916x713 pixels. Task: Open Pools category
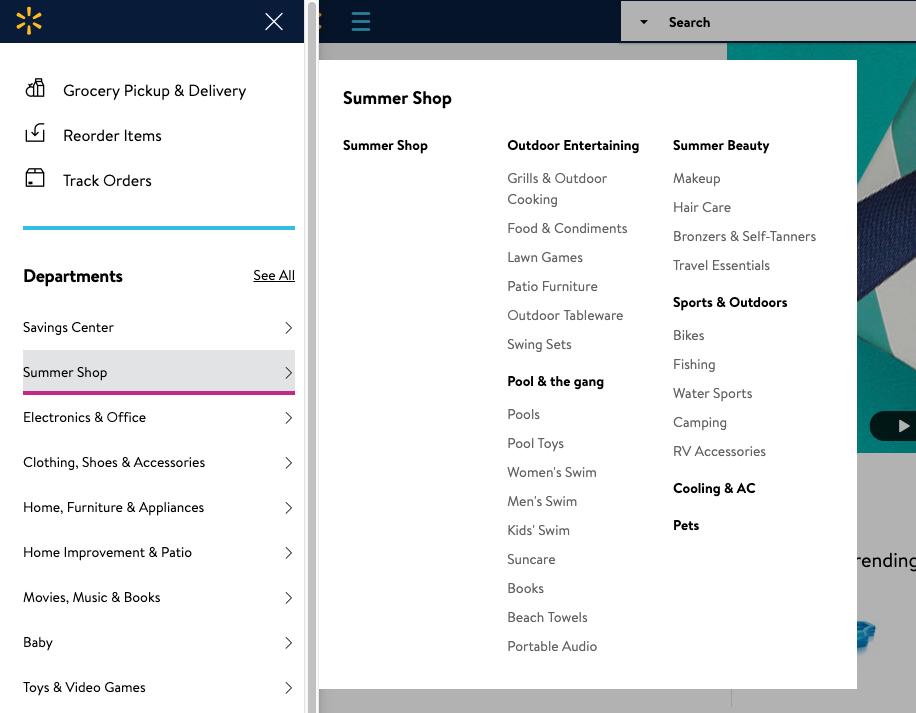click(x=523, y=415)
